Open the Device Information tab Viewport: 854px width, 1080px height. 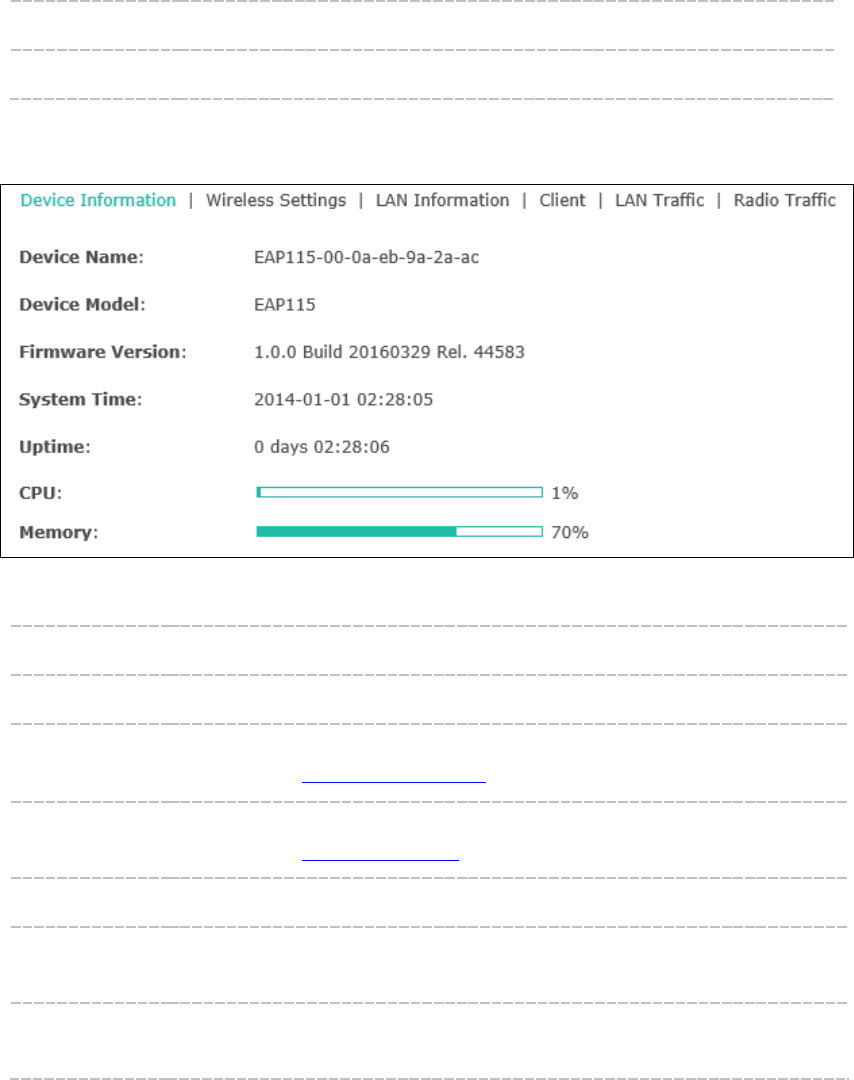tap(98, 200)
